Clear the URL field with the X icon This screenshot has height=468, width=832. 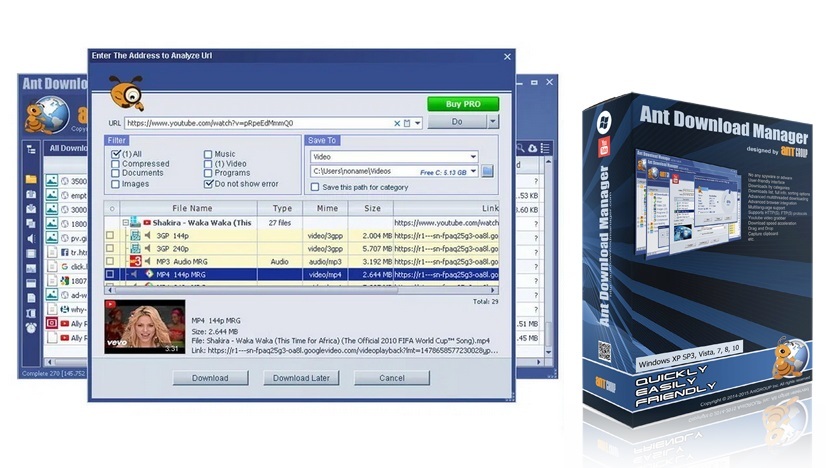pyautogui.click(x=396, y=123)
